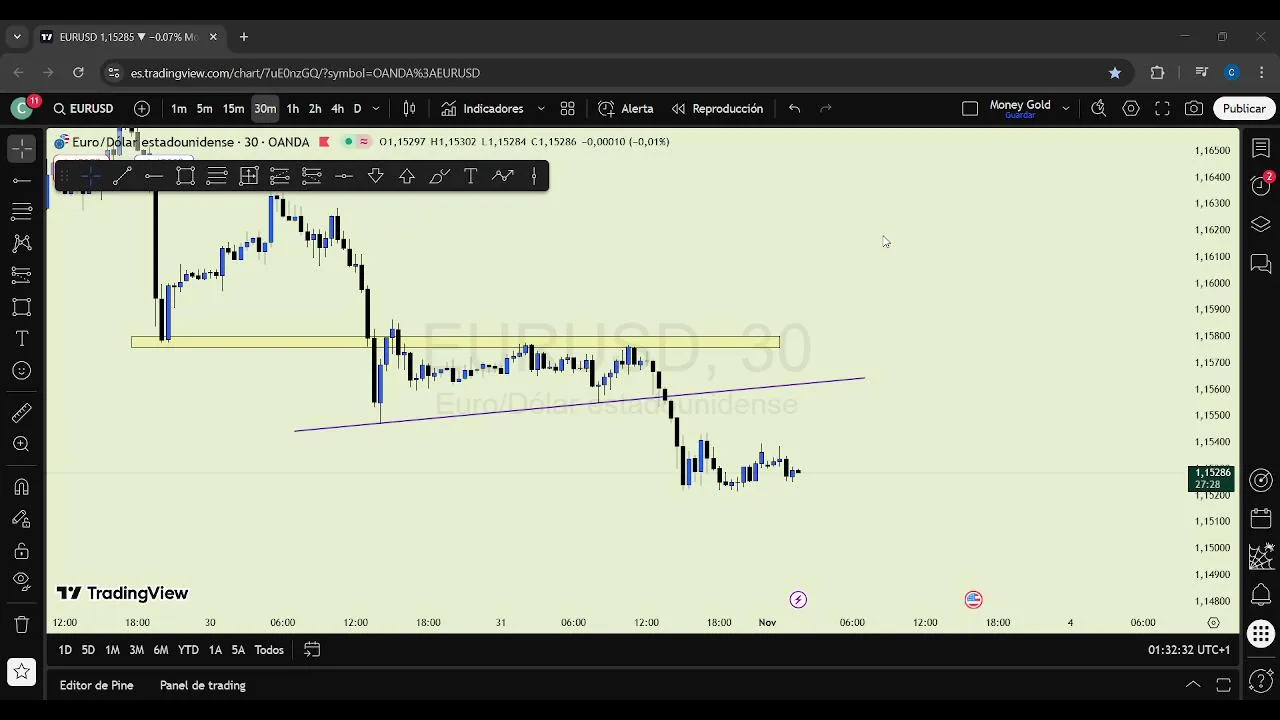Switch to the 1h timeframe
Image resolution: width=1280 pixels, height=720 pixels.
pos(292,108)
